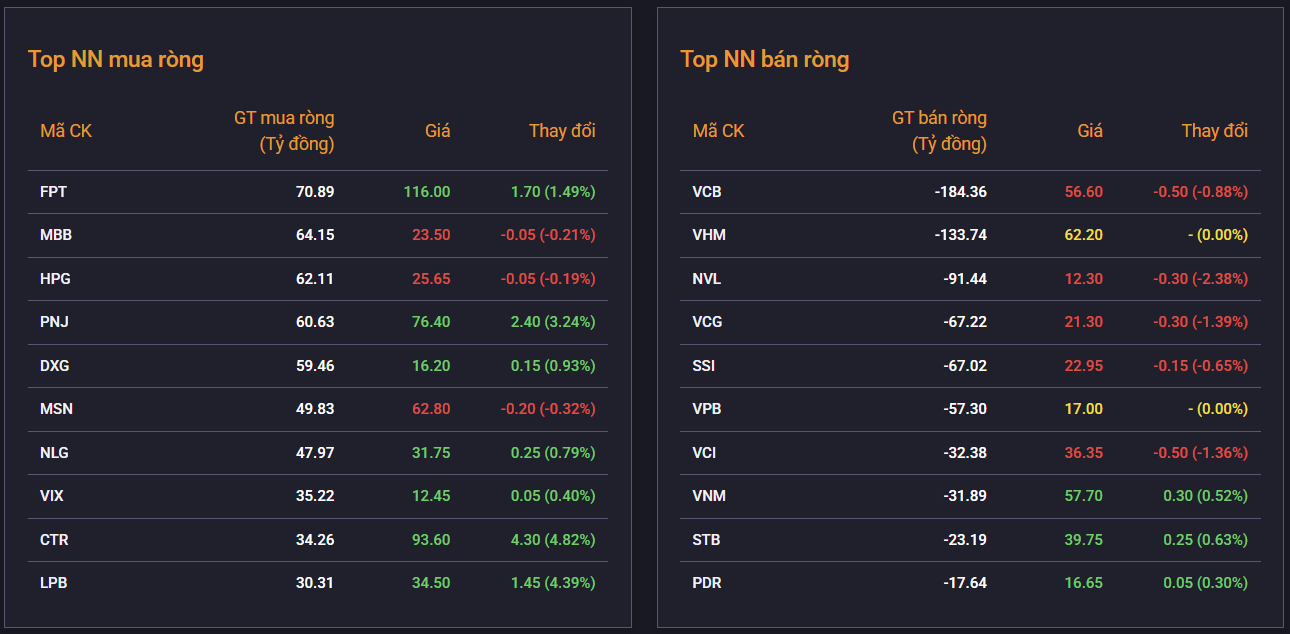The width and height of the screenshot is (1290, 634).
Task: Click PNJ price 76.40
Action: pyautogui.click(x=431, y=322)
